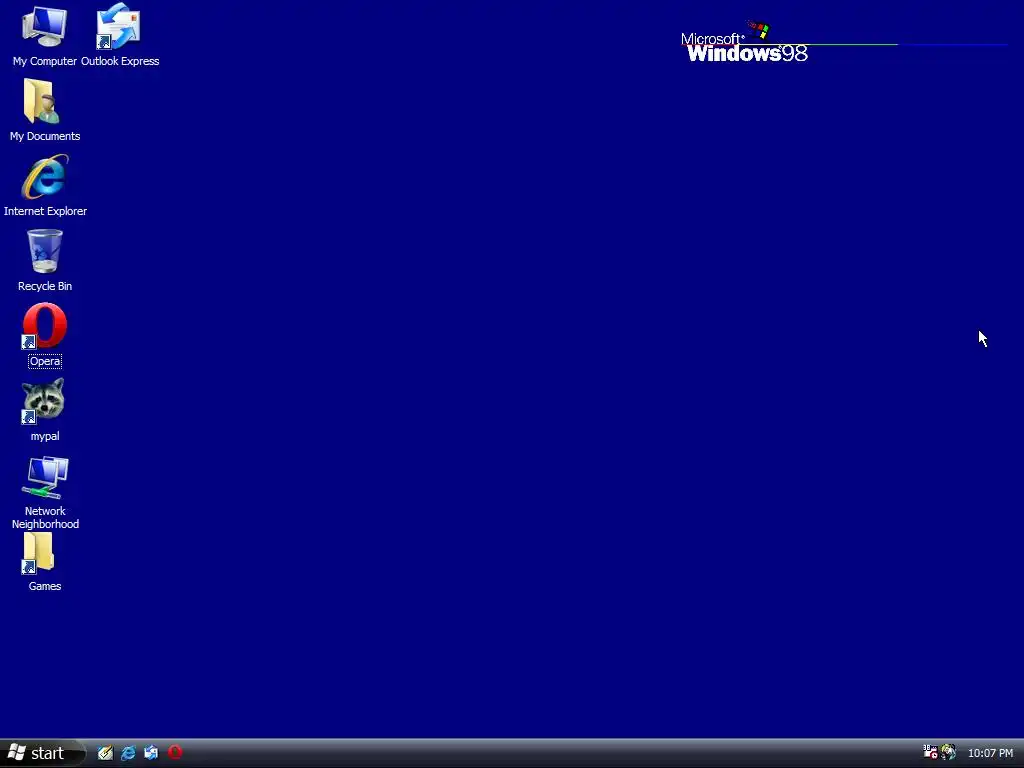Open the start menu button
The height and width of the screenshot is (768, 1024).
point(42,753)
